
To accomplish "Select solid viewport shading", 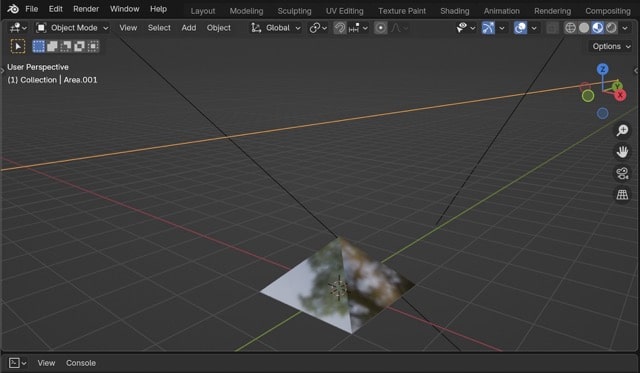I will (x=584, y=28).
